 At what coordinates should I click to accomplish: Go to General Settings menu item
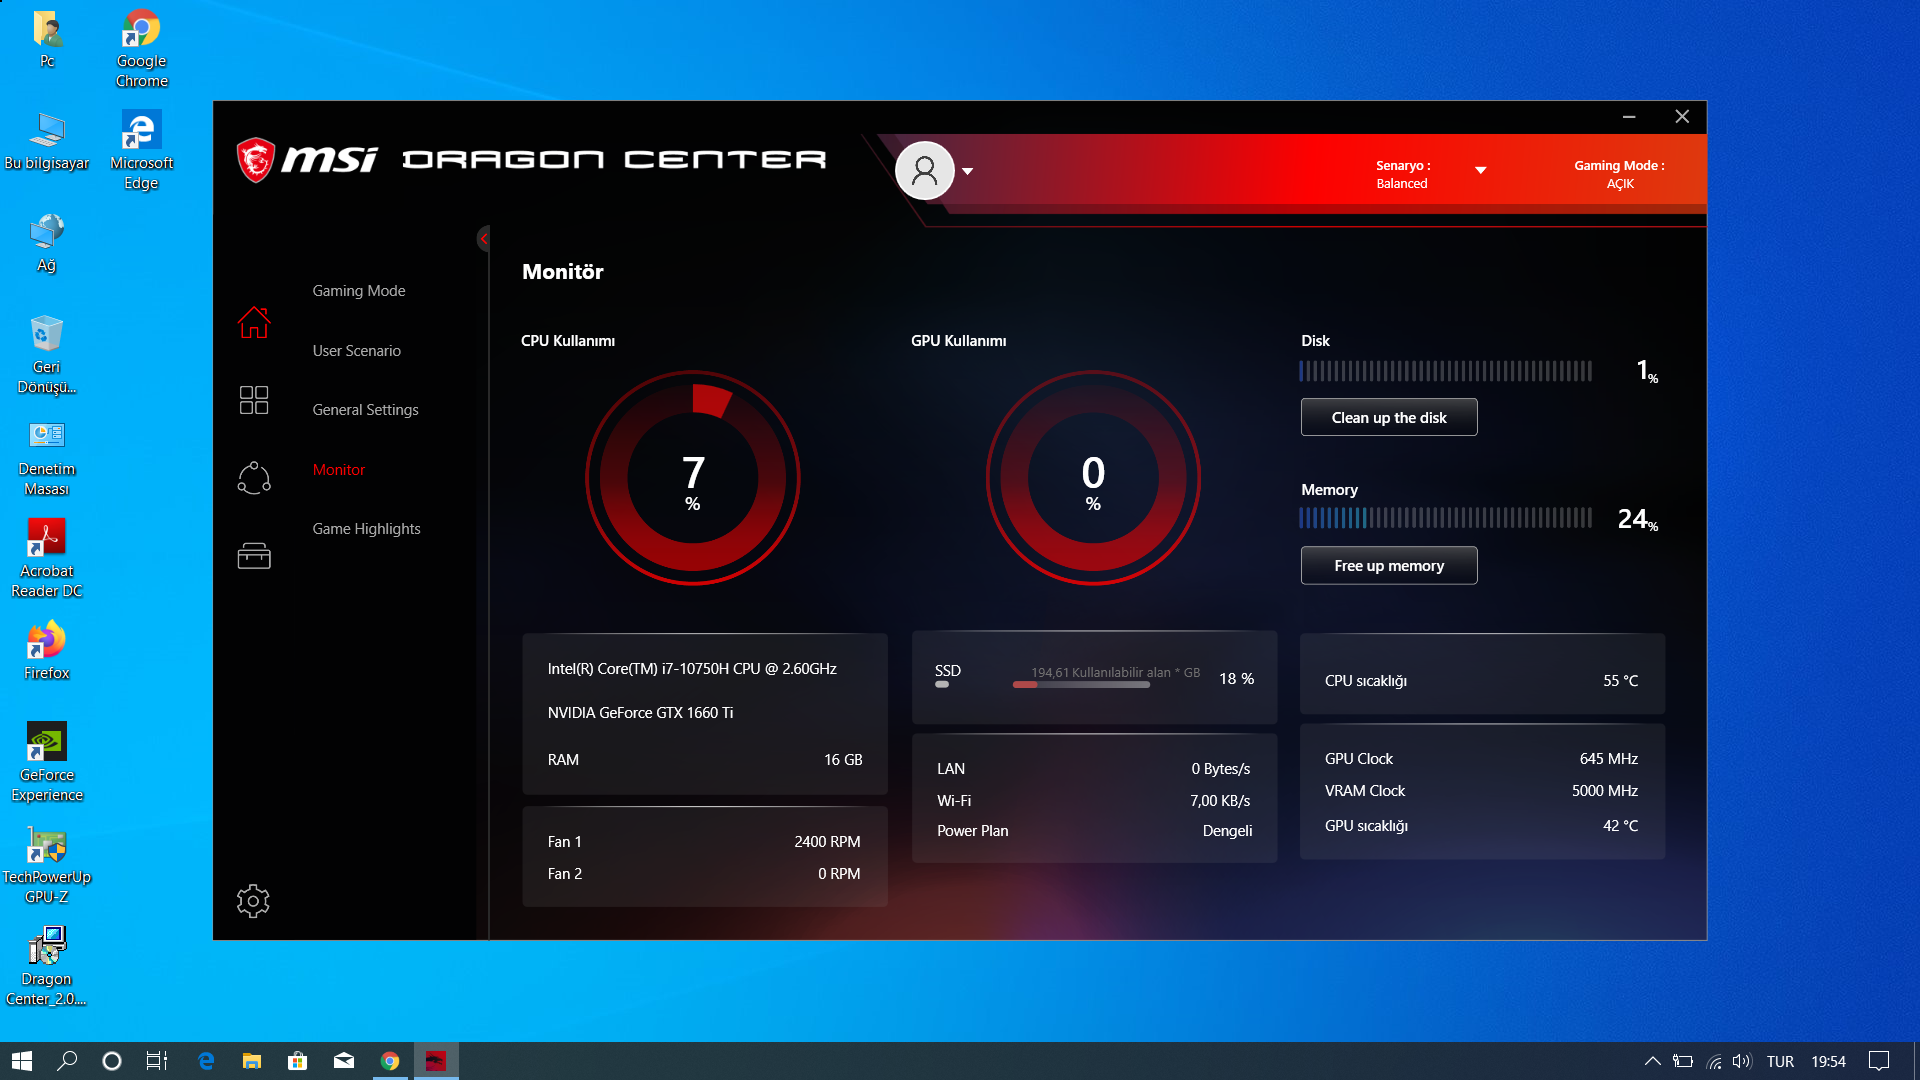tap(365, 410)
